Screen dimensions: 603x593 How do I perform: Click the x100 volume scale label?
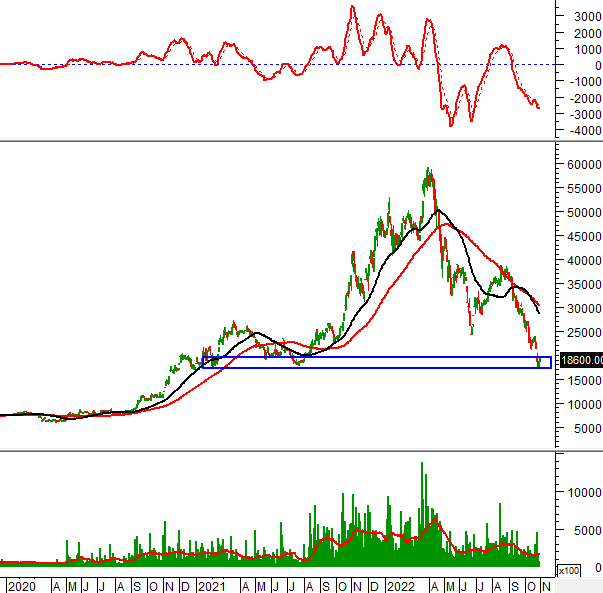[x=566, y=570]
